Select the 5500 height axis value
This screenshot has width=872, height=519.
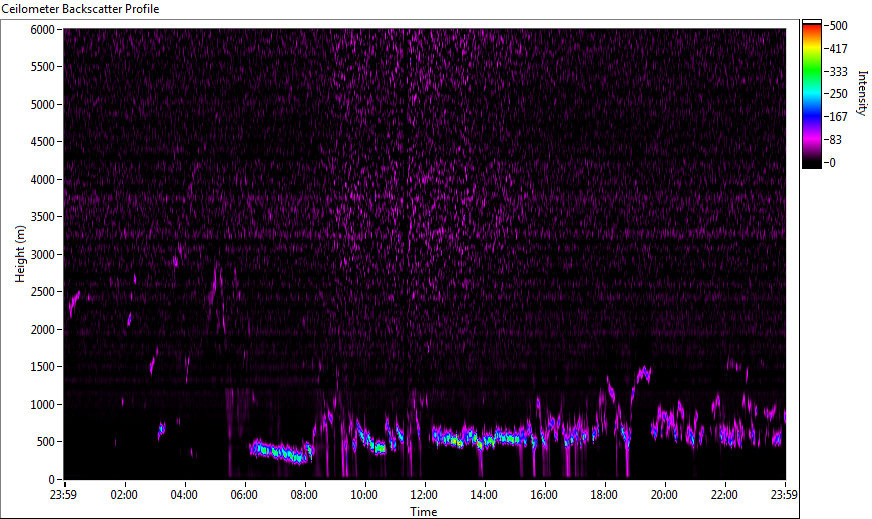click(42, 67)
